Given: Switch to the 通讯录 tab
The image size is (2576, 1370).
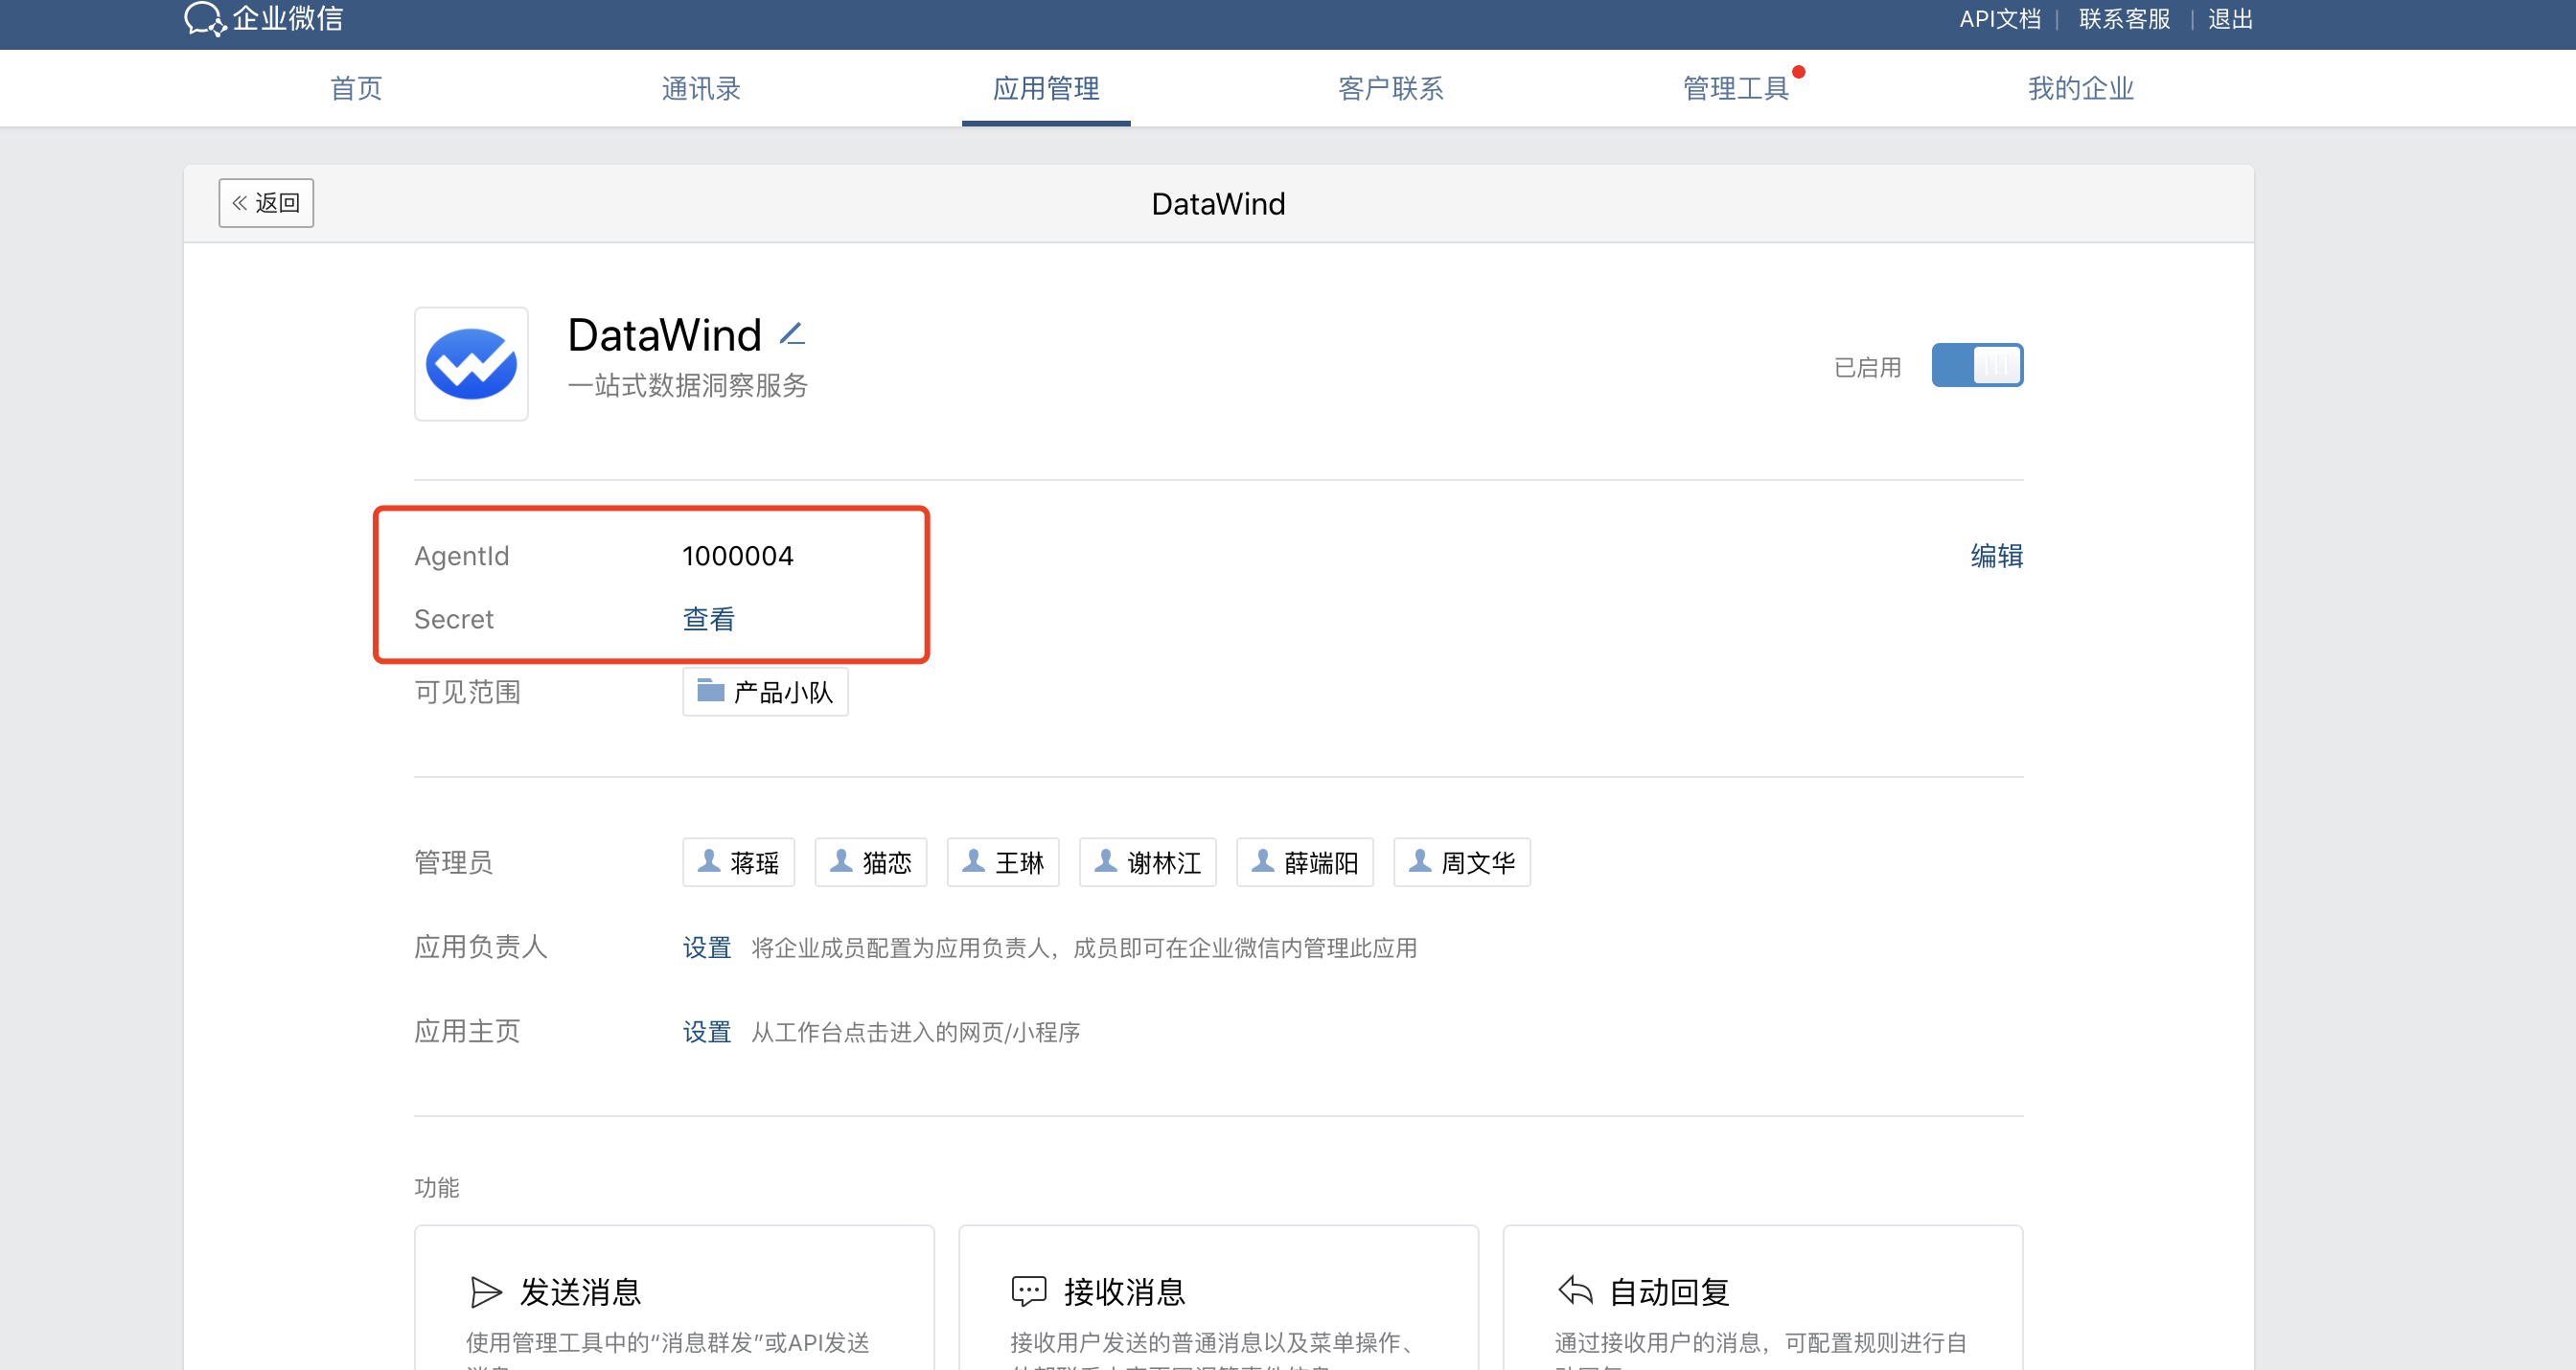Looking at the screenshot, I should pos(701,88).
